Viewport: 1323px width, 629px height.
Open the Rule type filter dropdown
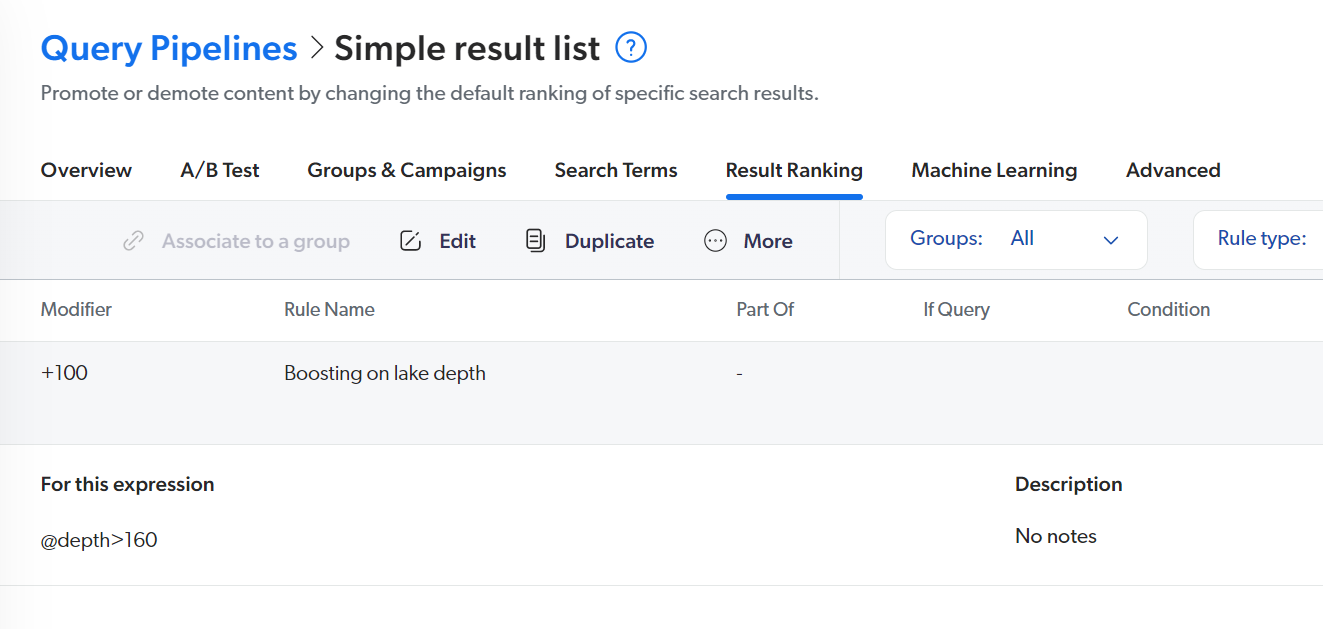[x=1258, y=240]
